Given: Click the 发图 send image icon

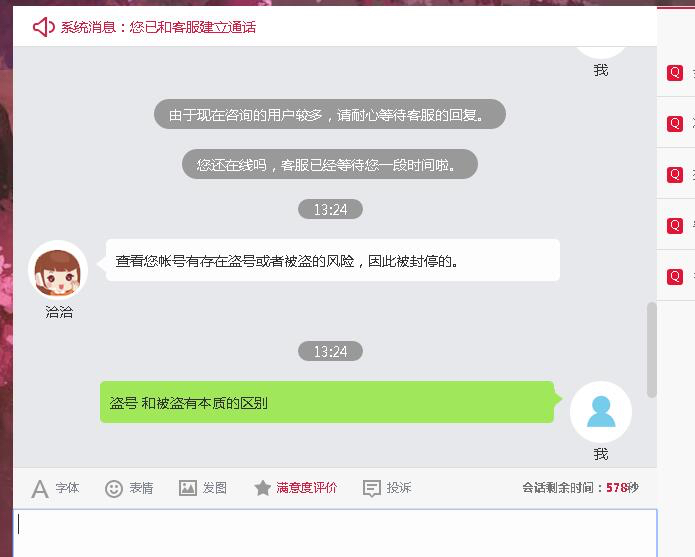Looking at the screenshot, I should point(187,488).
